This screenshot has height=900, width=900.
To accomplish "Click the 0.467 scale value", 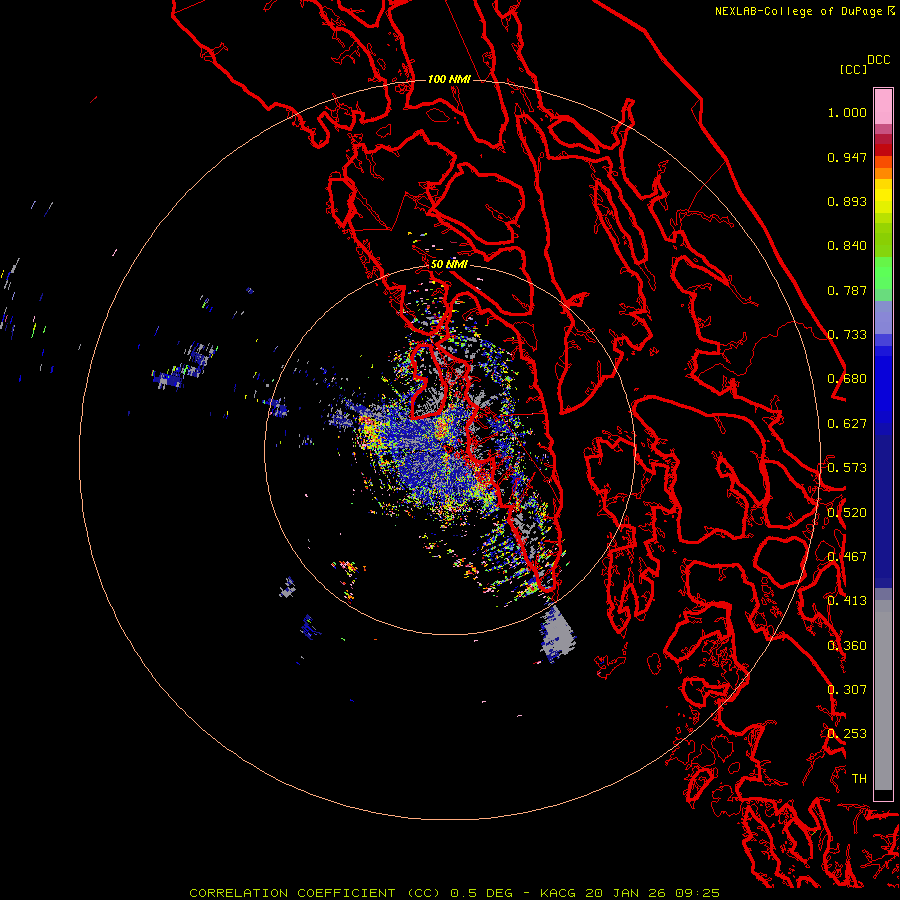I will (x=847, y=557).
